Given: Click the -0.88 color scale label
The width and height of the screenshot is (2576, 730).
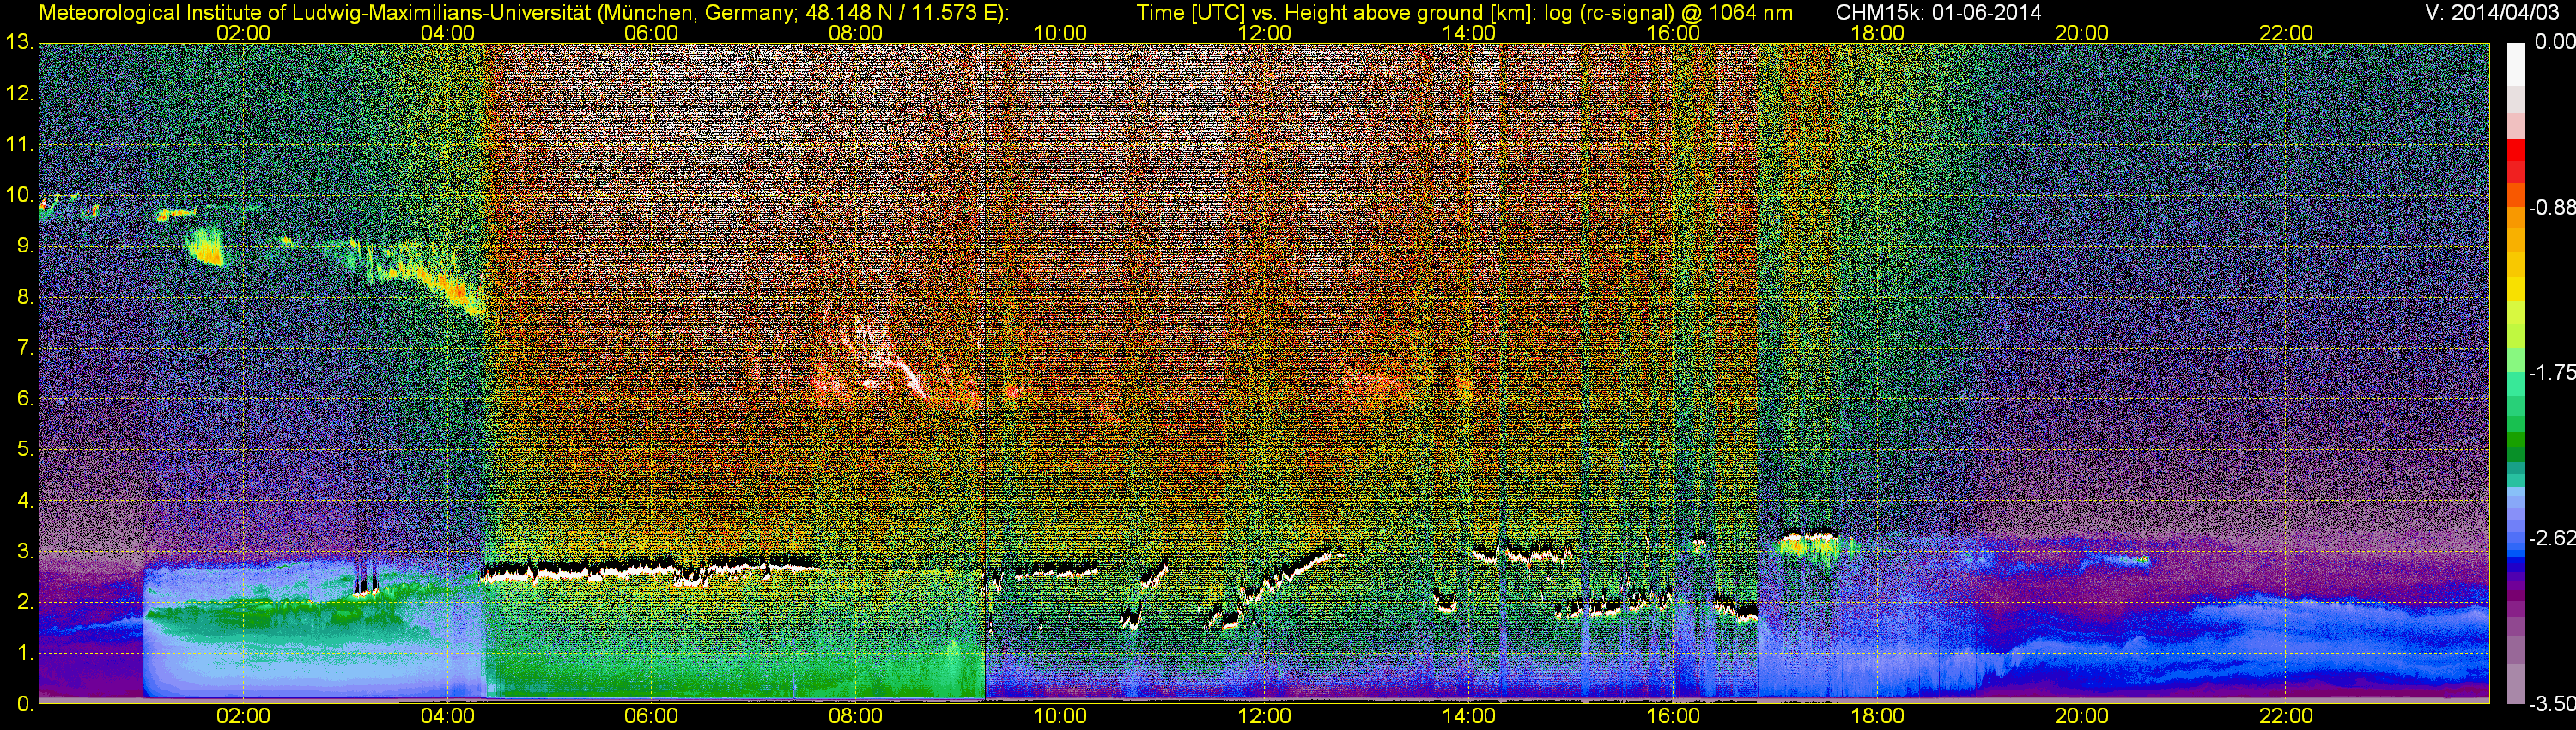Looking at the screenshot, I should point(2551,208).
